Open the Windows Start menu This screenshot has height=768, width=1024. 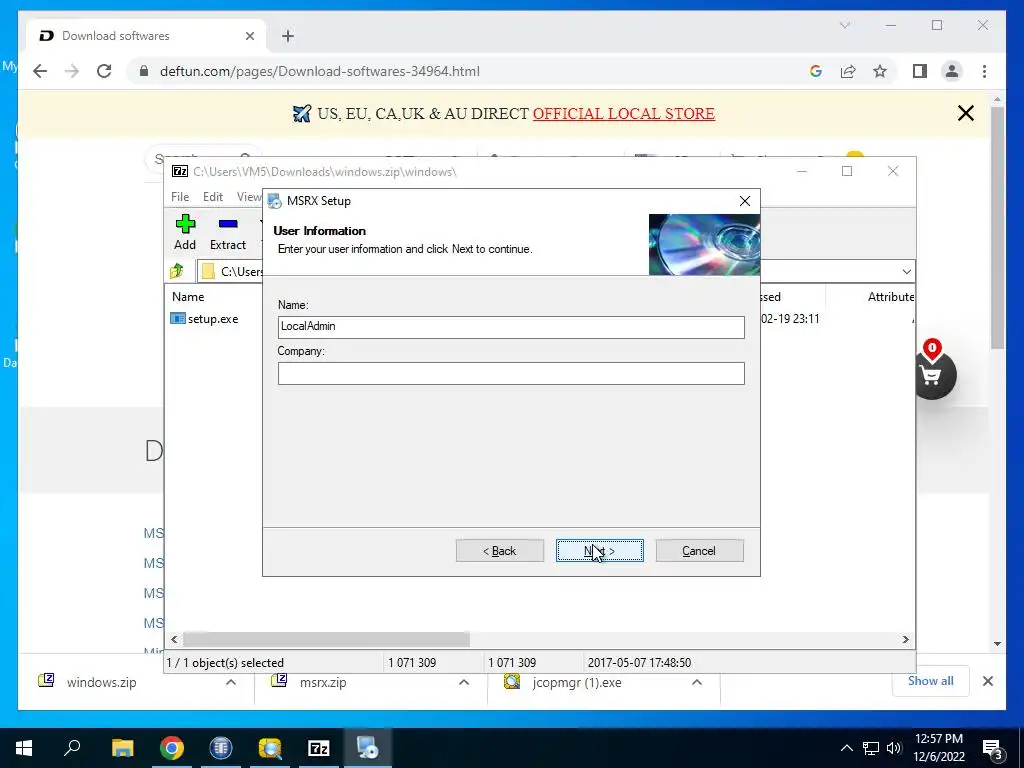click(x=24, y=748)
